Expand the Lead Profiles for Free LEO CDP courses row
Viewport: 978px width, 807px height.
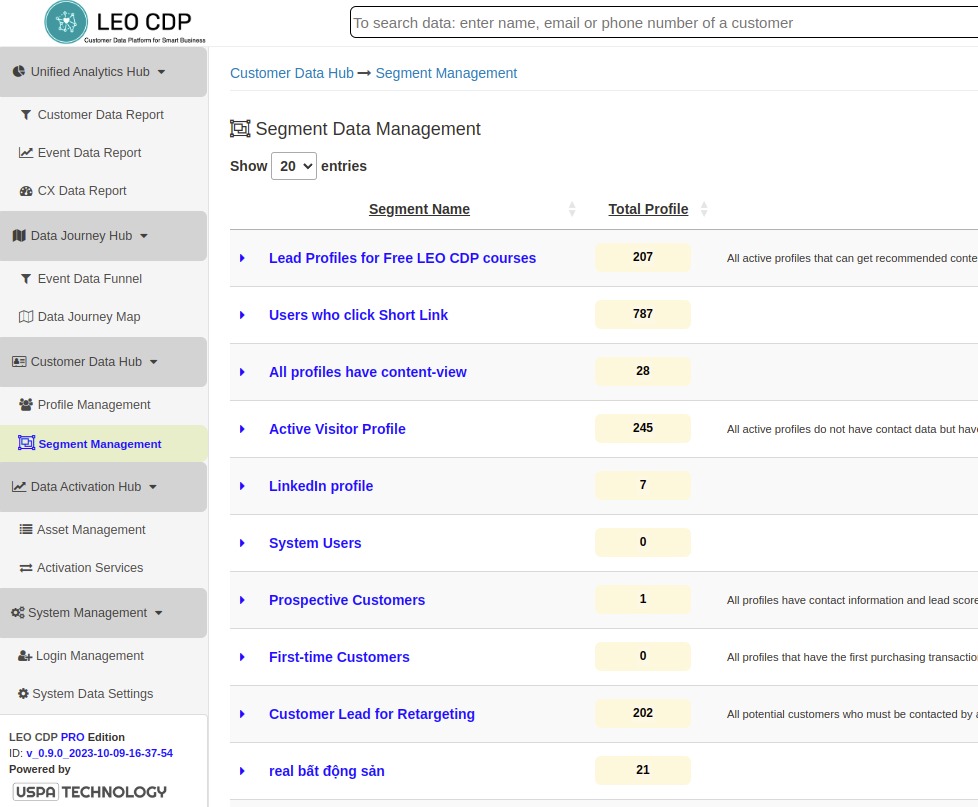[x=243, y=258]
